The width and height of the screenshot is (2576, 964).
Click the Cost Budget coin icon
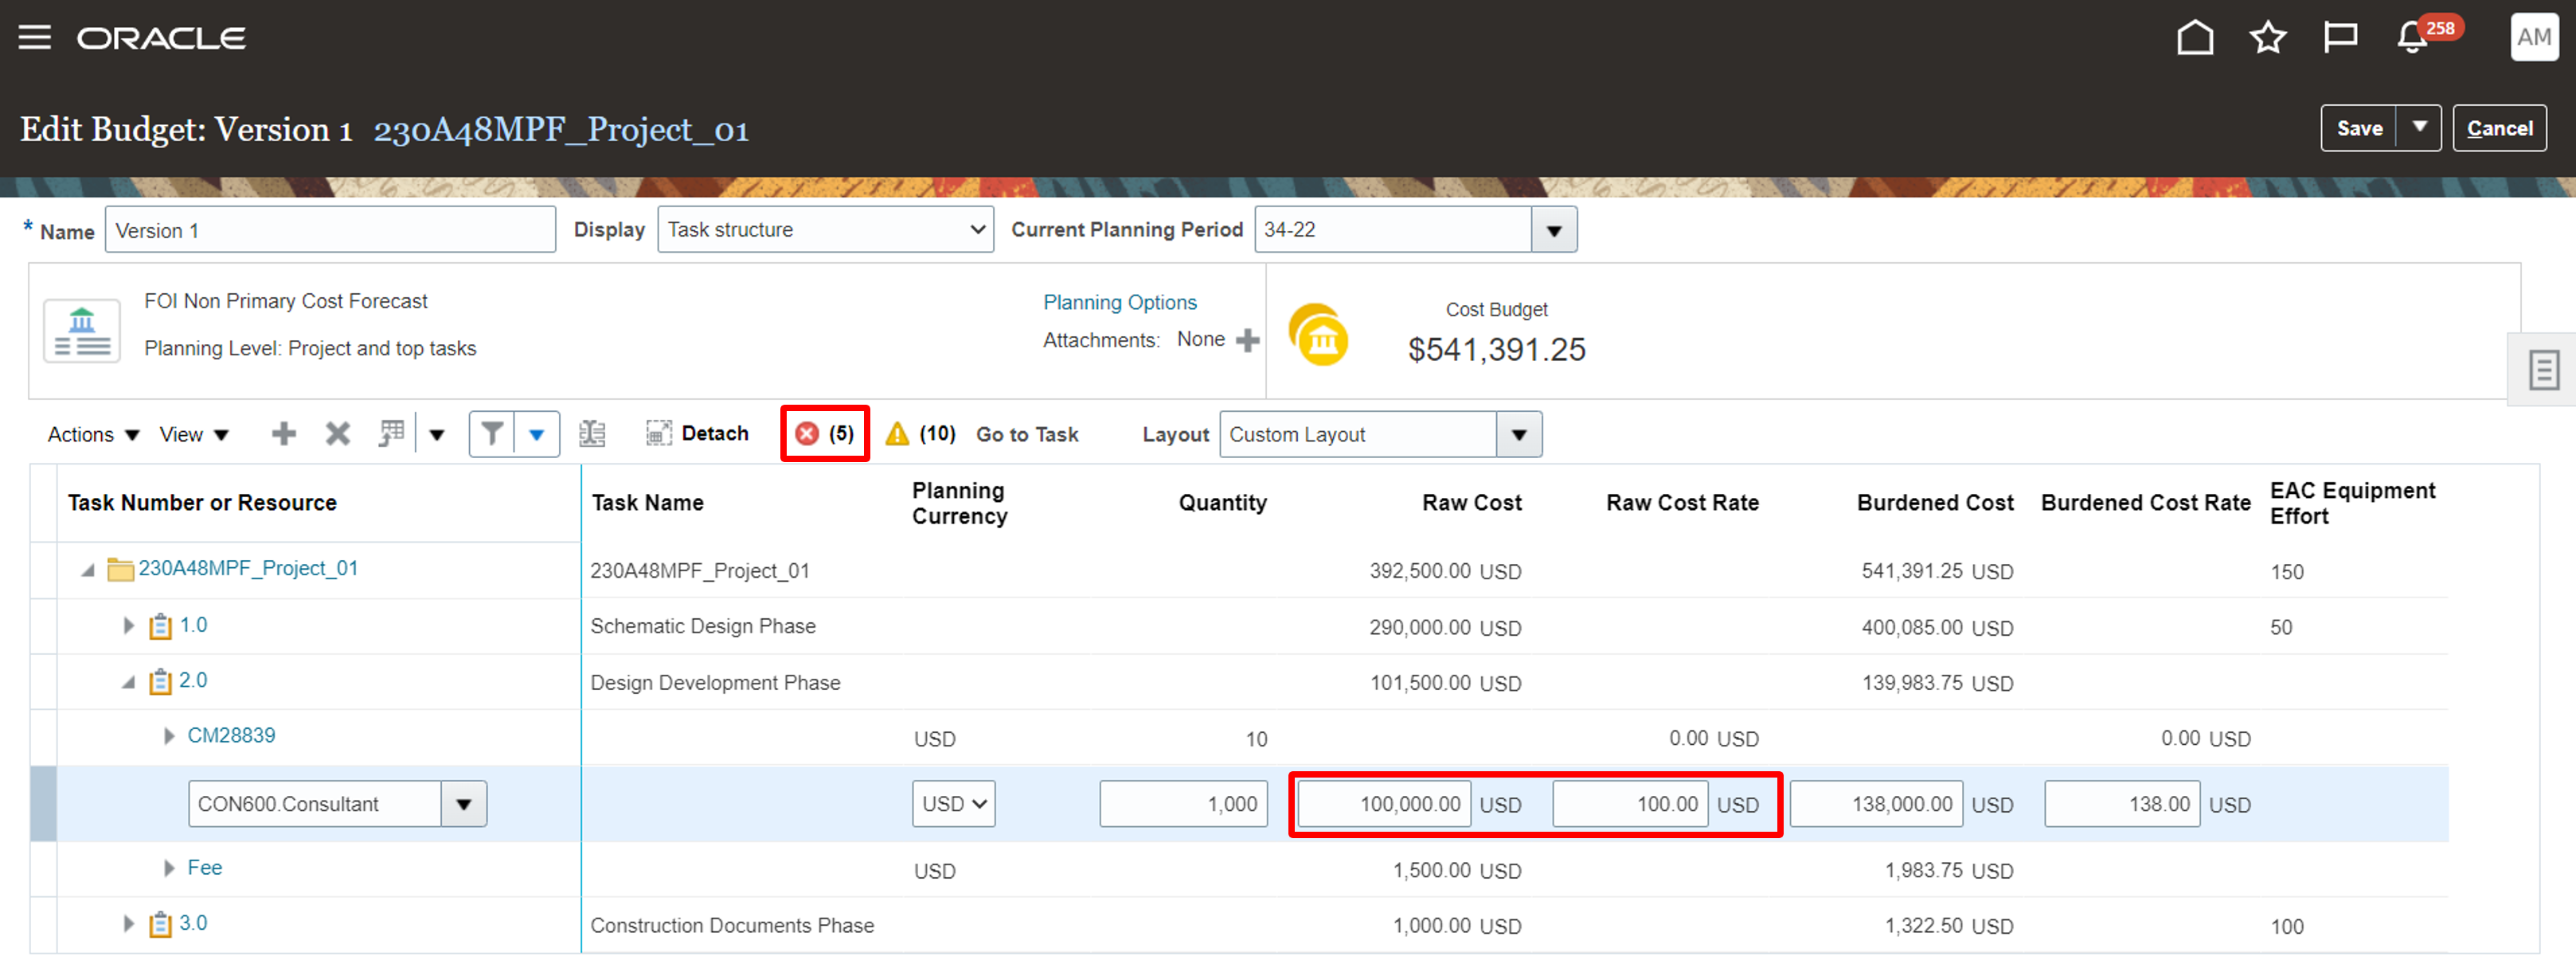[x=1318, y=335]
